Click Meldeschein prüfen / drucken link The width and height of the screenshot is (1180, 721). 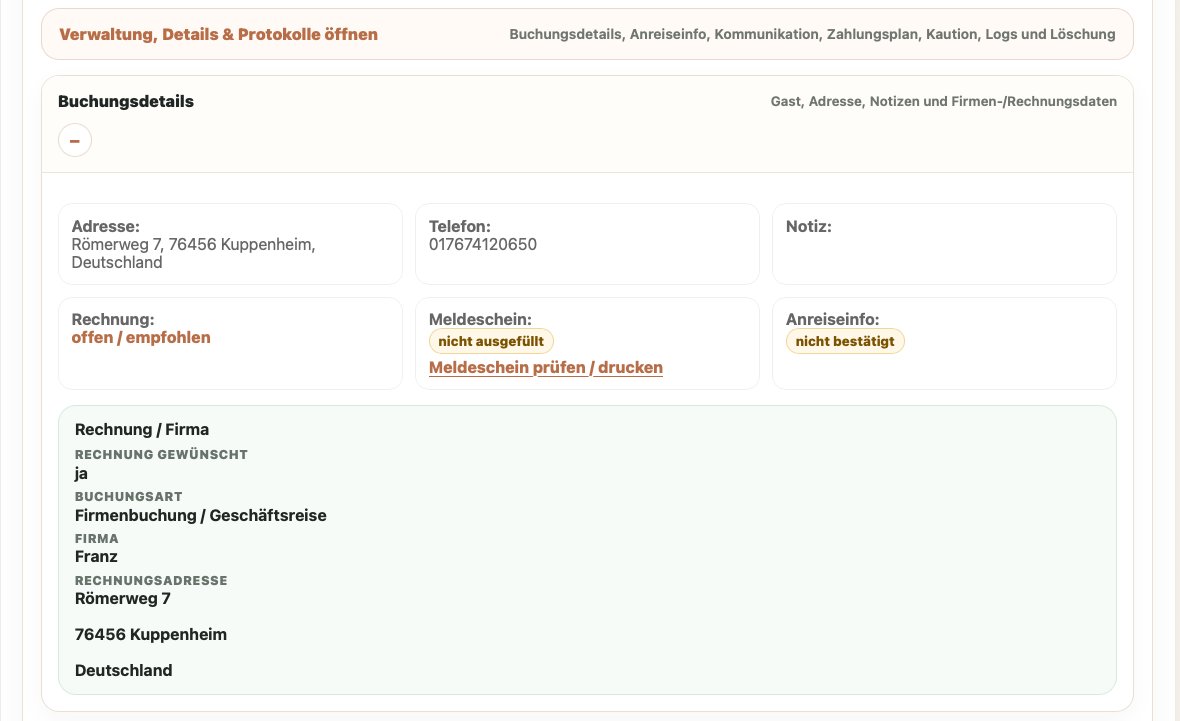point(546,367)
